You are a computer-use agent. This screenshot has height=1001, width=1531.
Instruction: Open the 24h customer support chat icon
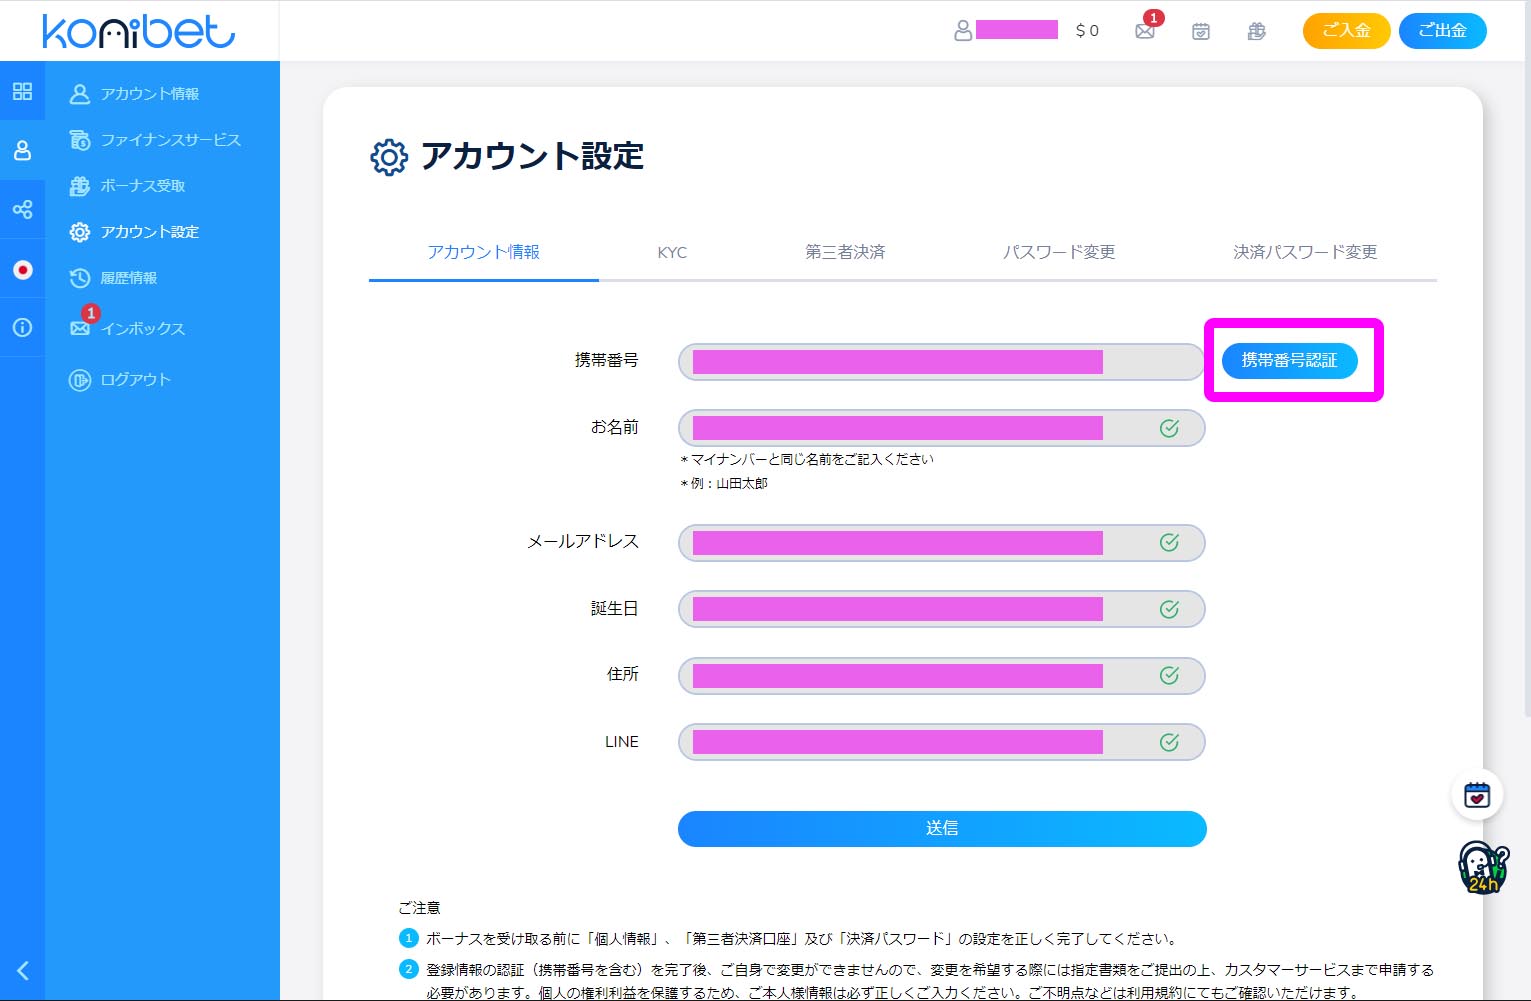tap(1481, 867)
